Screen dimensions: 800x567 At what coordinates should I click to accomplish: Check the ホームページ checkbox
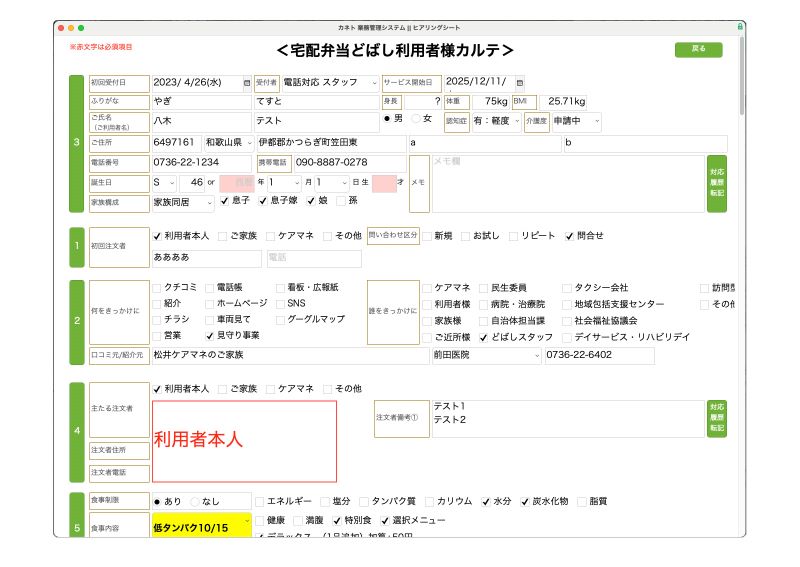209,304
